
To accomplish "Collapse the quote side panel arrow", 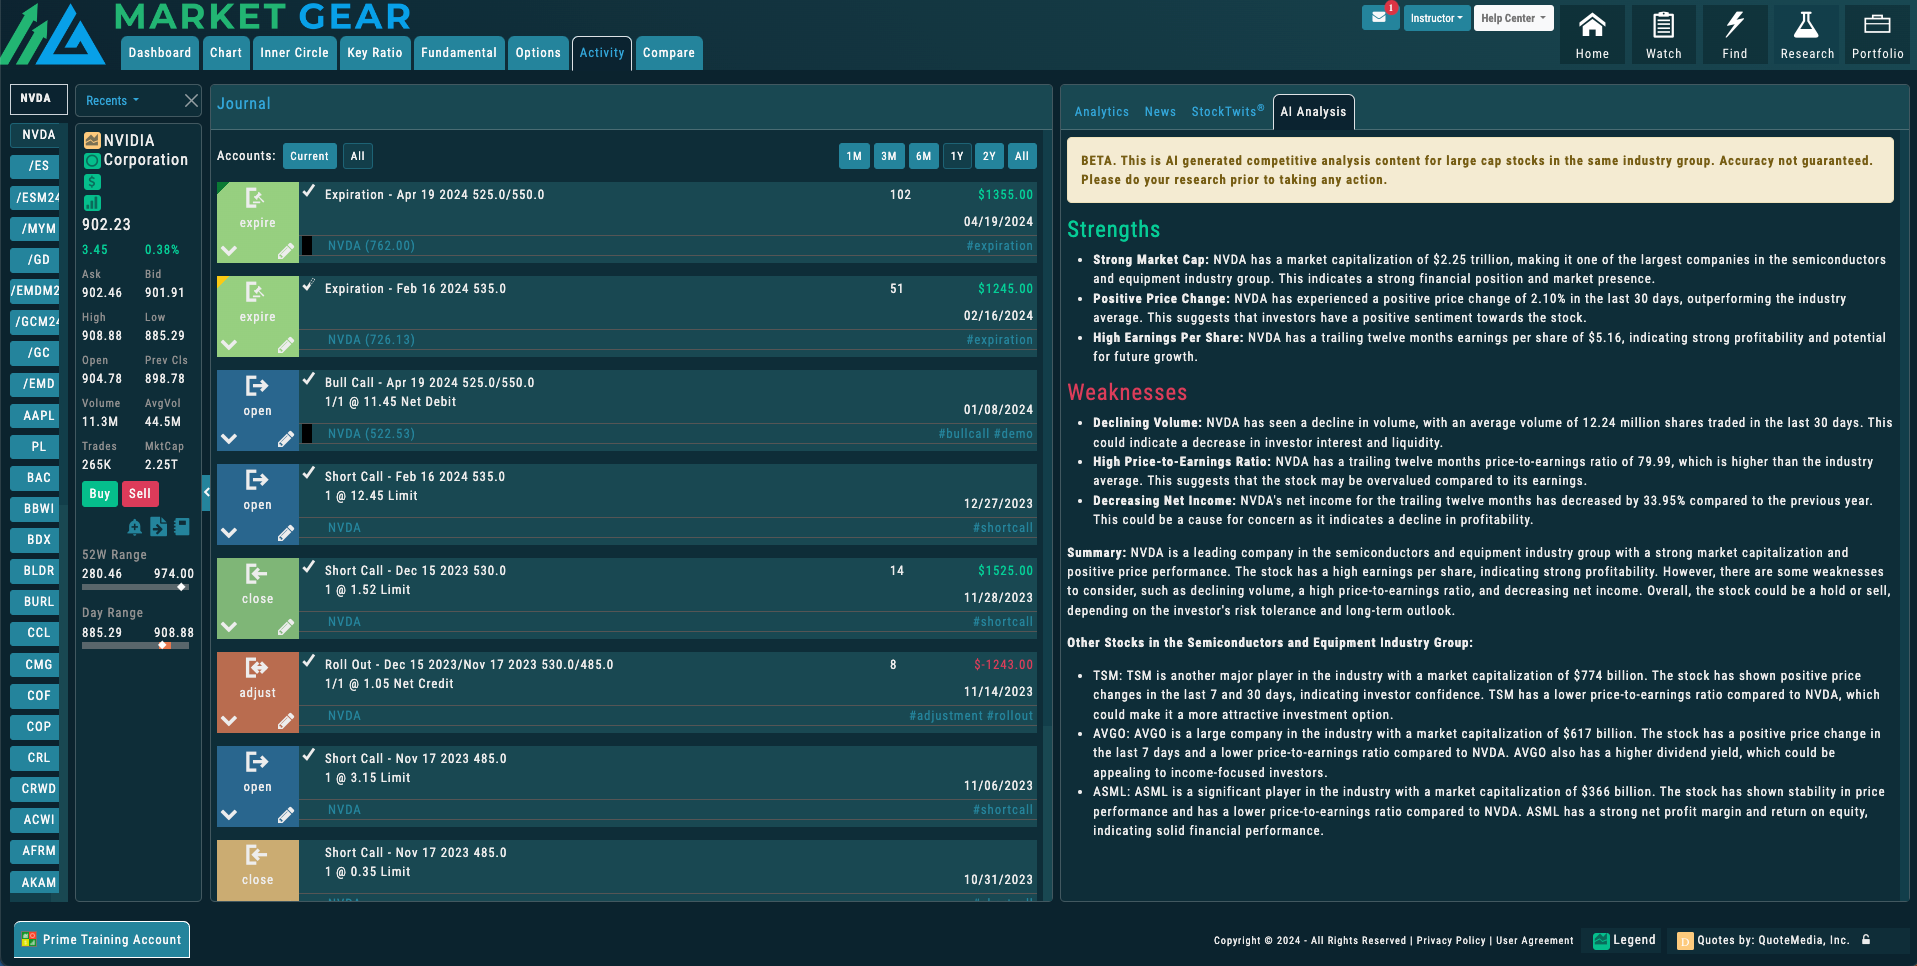I will (x=206, y=492).
